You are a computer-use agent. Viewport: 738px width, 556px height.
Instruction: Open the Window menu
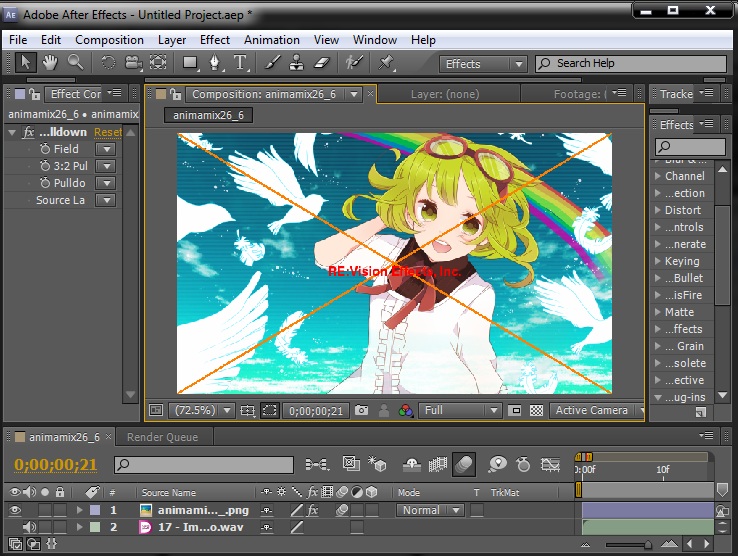(x=375, y=40)
